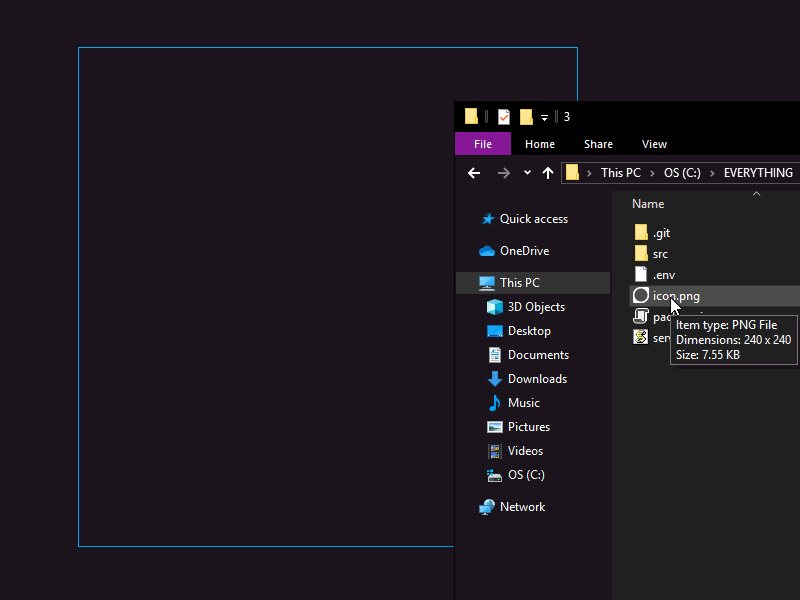Expand the chevron before This PC breadcrumb

[x=589, y=173]
